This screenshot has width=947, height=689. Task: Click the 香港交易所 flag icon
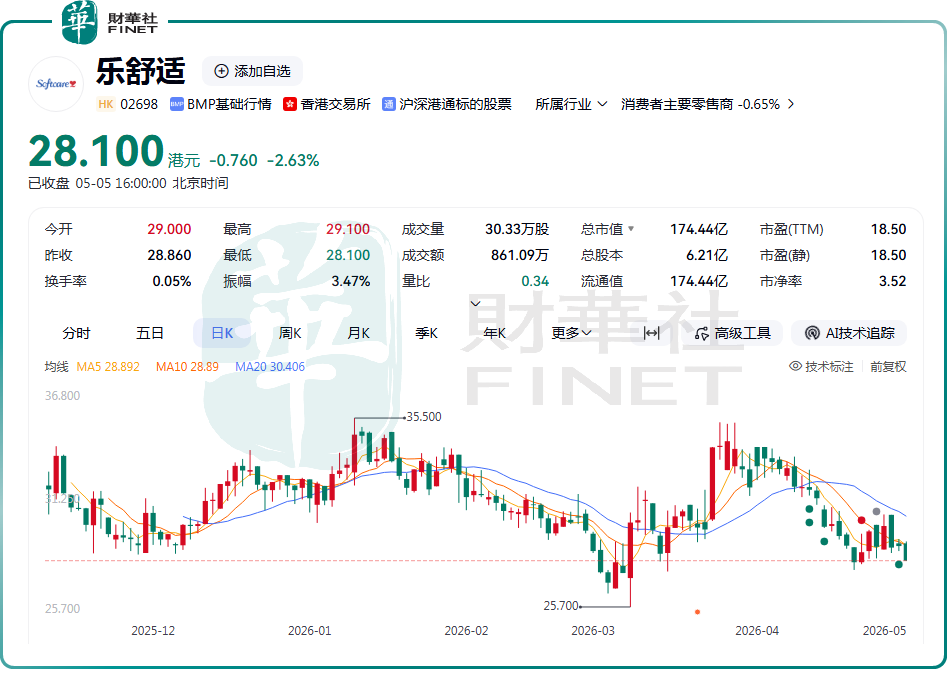(290, 104)
